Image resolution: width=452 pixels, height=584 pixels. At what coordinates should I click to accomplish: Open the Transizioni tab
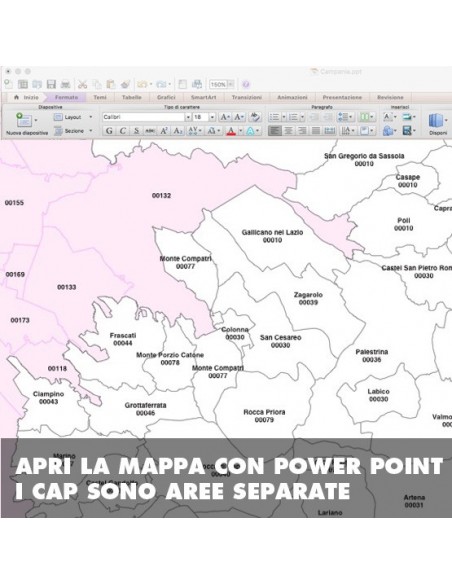pos(246,98)
